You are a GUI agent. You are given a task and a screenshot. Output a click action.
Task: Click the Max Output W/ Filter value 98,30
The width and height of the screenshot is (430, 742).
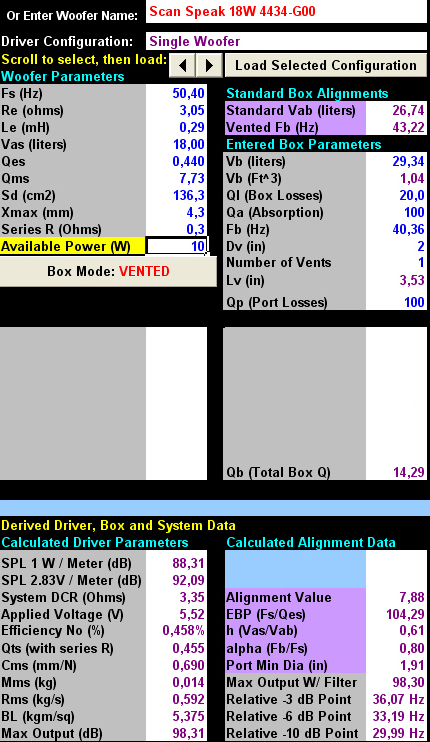point(408,682)
